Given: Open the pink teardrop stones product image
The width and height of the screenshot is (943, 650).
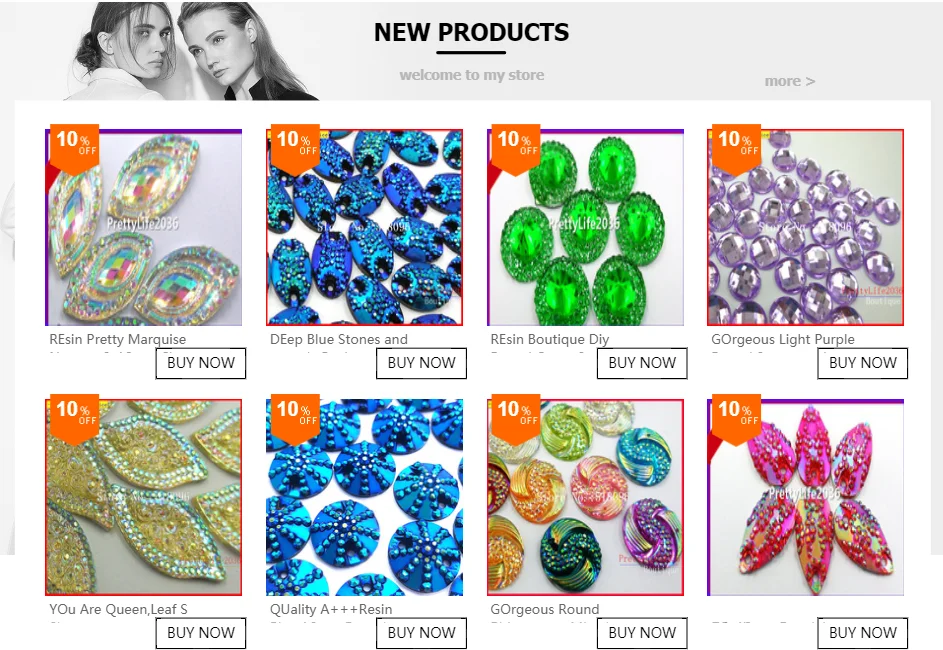Looking at the screenshot, I should point(806,497).
